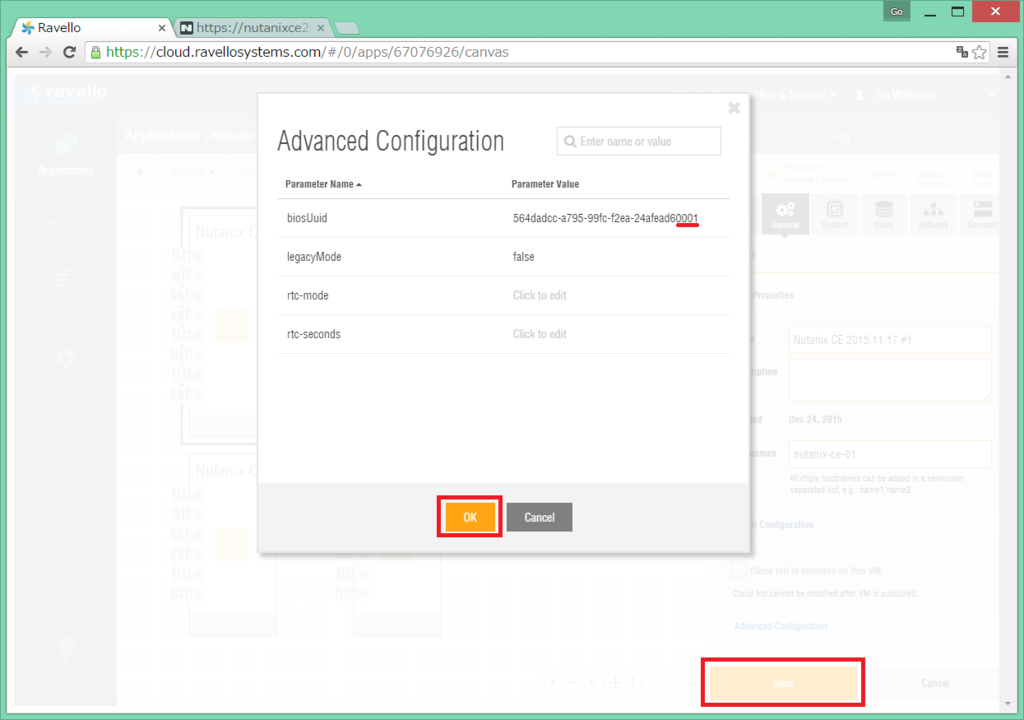Bookmark the page with the star icon

[x=979, y=52]
